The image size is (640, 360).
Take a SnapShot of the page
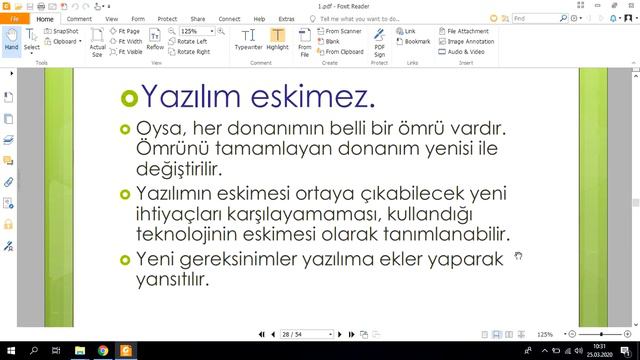pos(61,31)
